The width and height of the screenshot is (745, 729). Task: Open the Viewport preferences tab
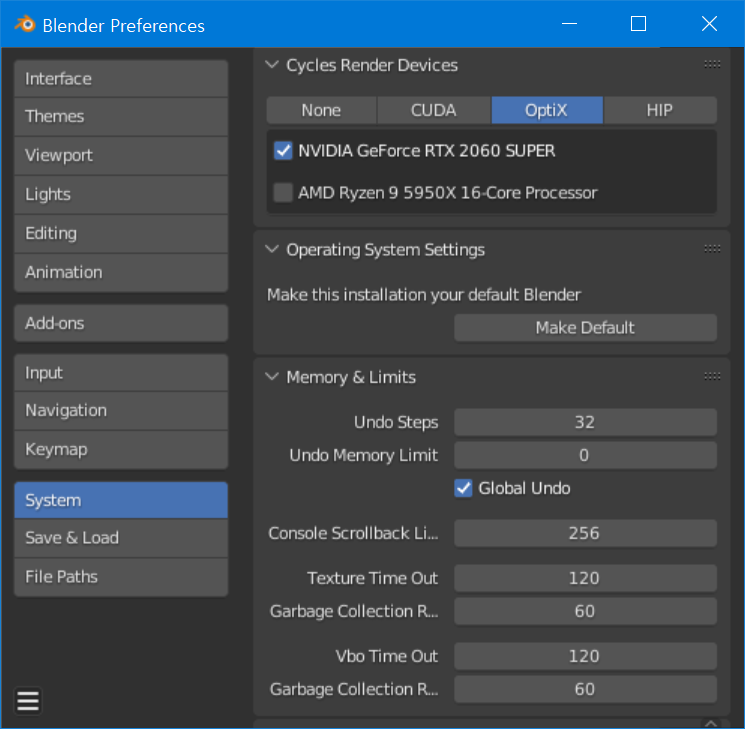tap(121, 156)
